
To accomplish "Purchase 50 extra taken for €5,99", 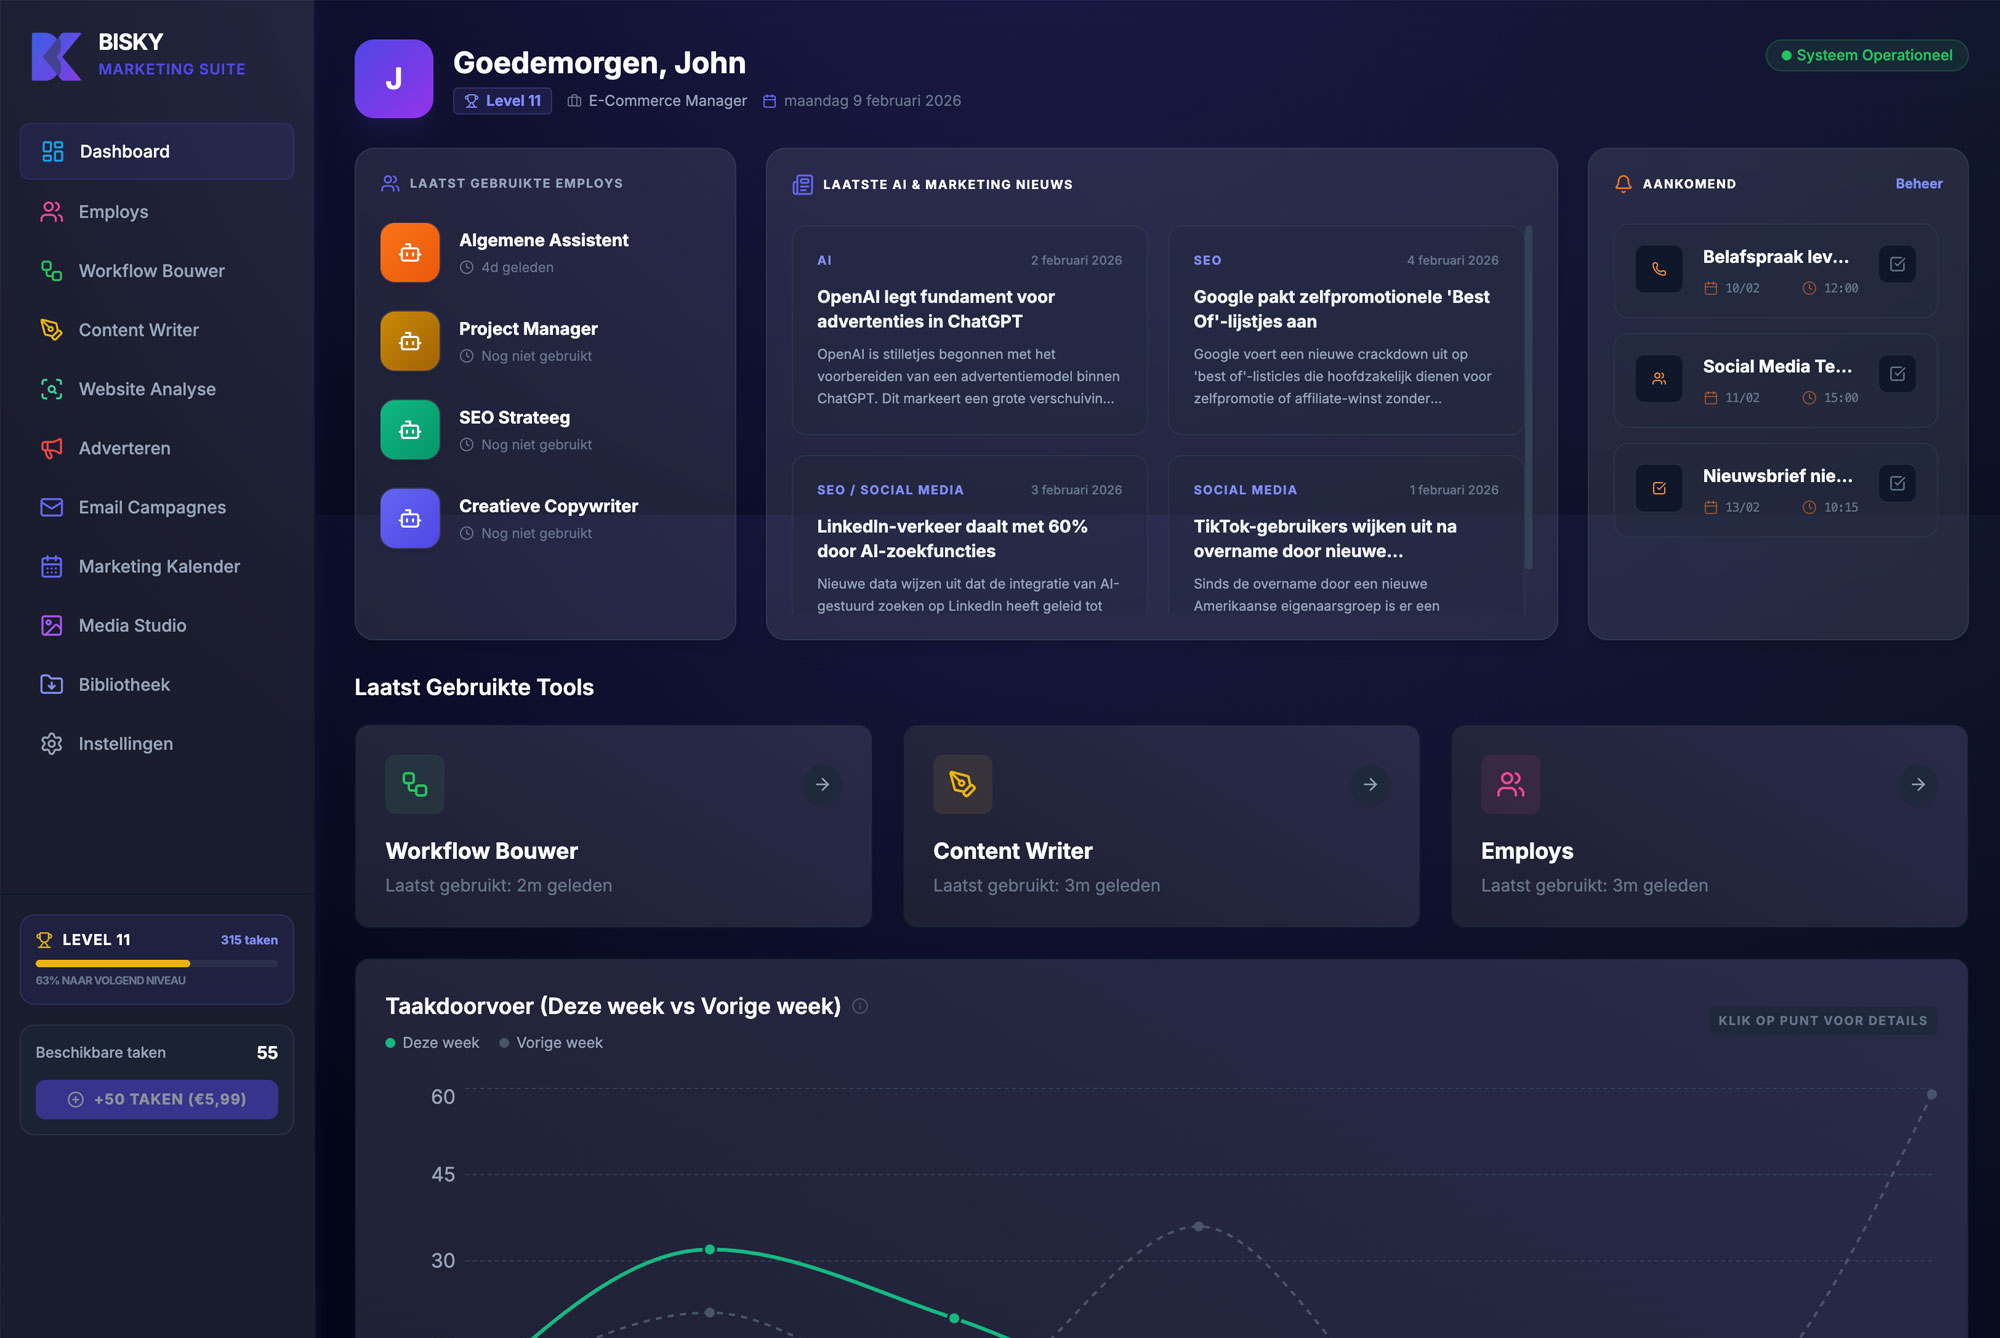I will pyautogui.click(x=156, y=1099).
